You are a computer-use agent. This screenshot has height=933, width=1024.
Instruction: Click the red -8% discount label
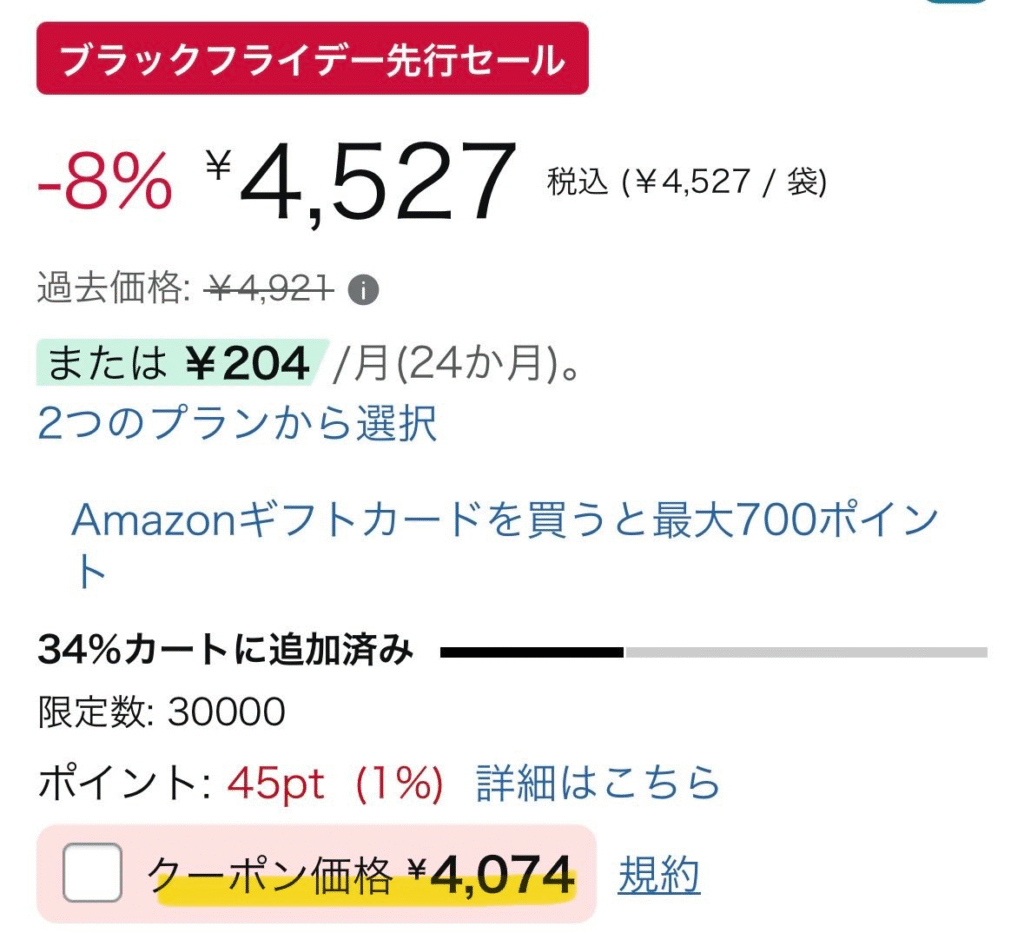coord(105,185)
